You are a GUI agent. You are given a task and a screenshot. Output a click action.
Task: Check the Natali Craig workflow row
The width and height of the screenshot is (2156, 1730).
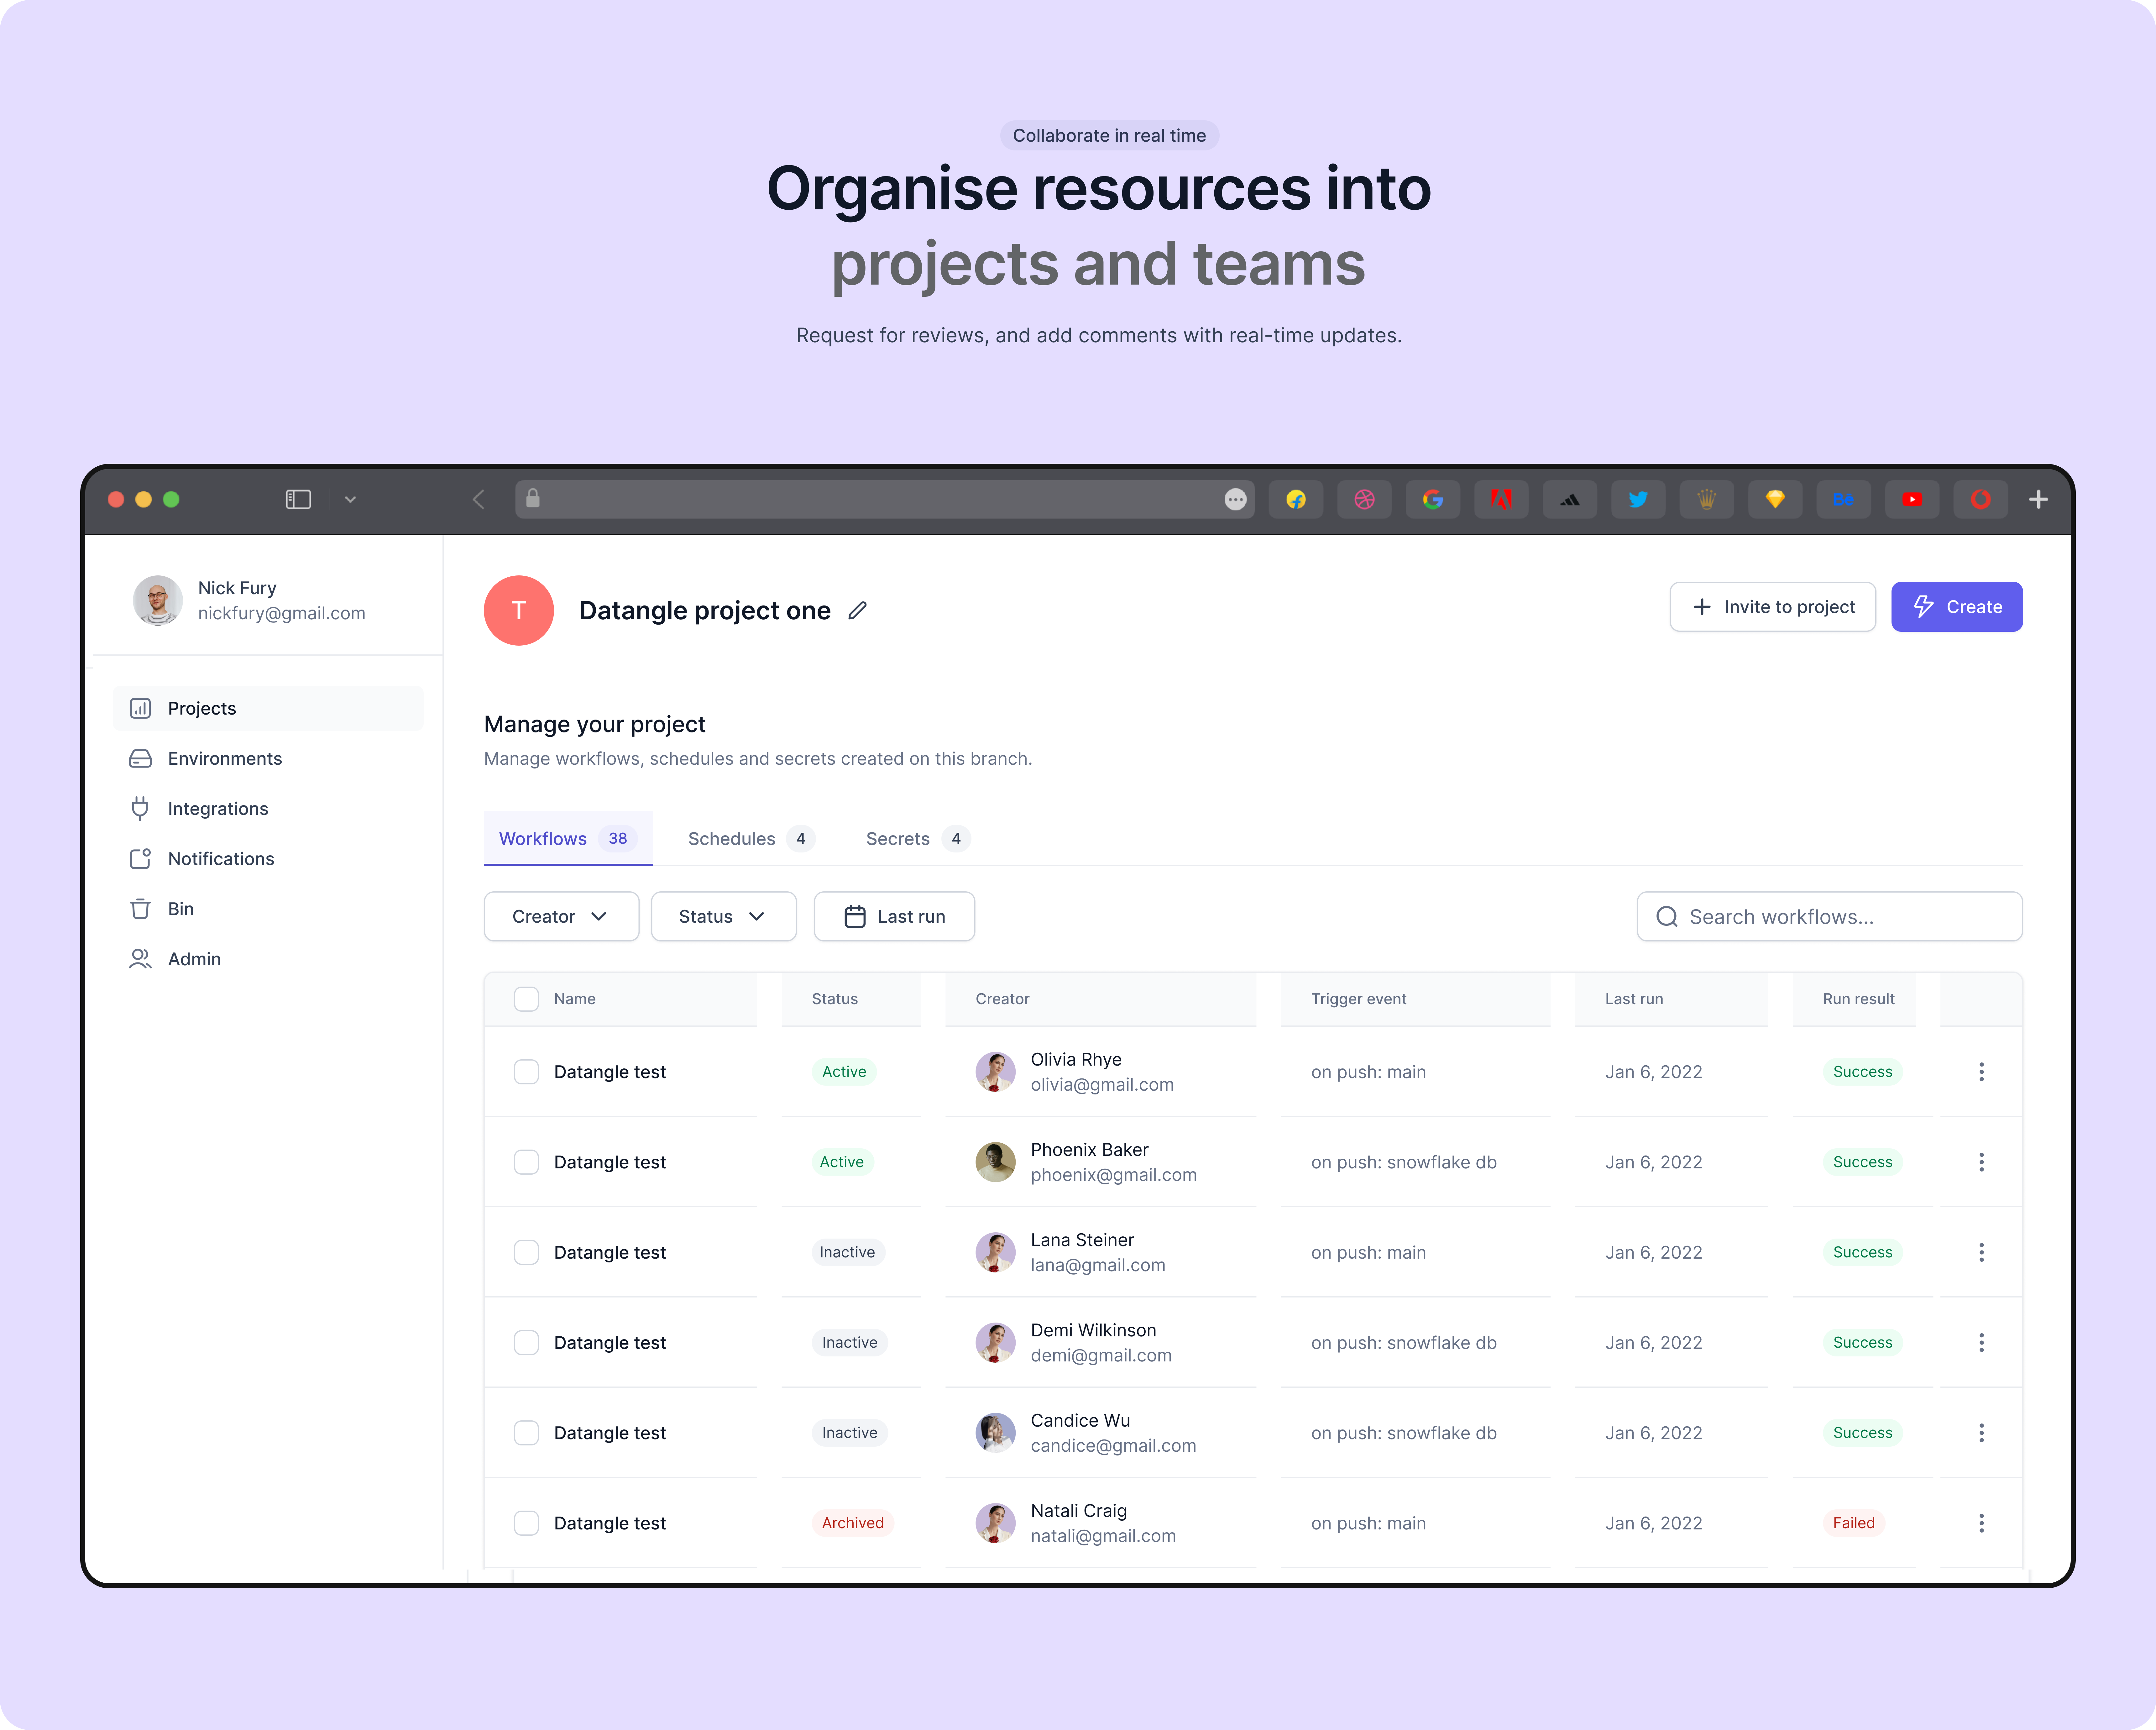tap(526, 1523)
